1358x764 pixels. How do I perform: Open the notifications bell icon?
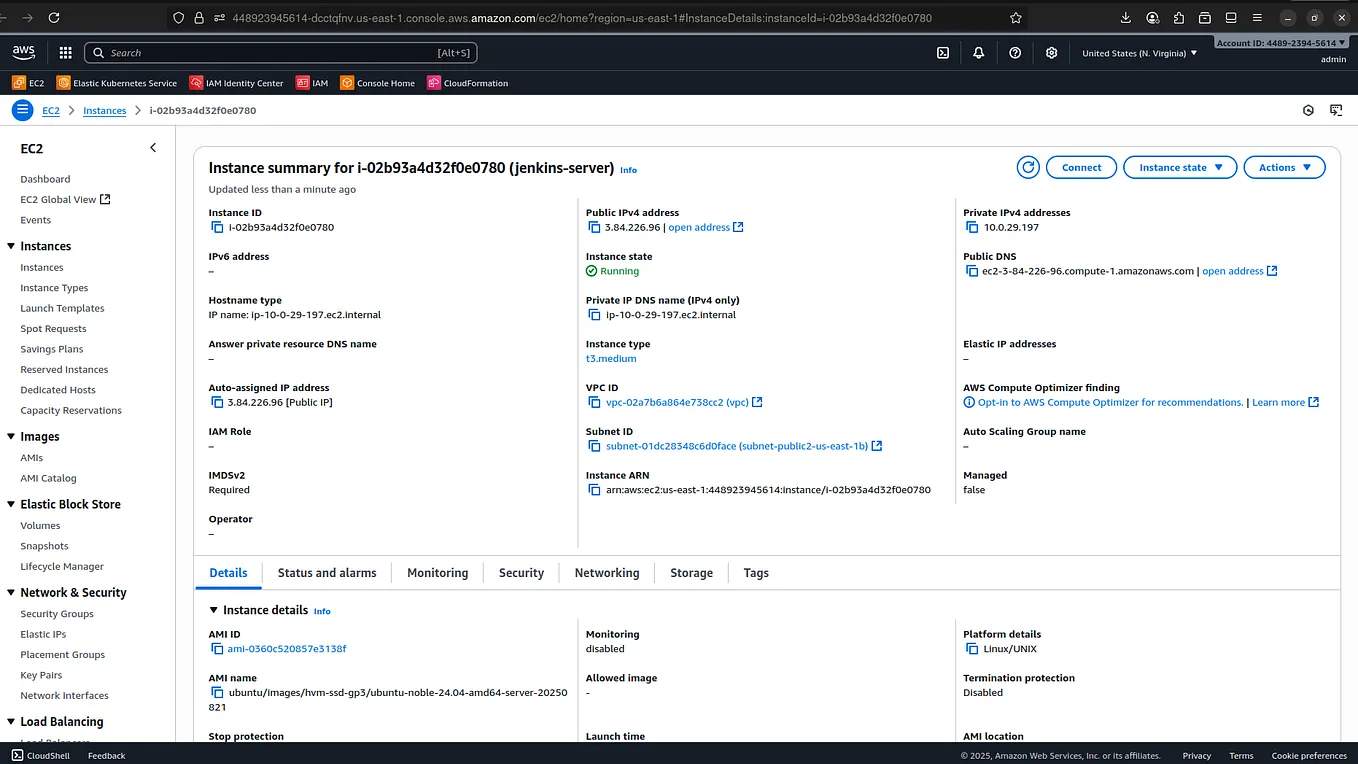[x=978, y=52]
